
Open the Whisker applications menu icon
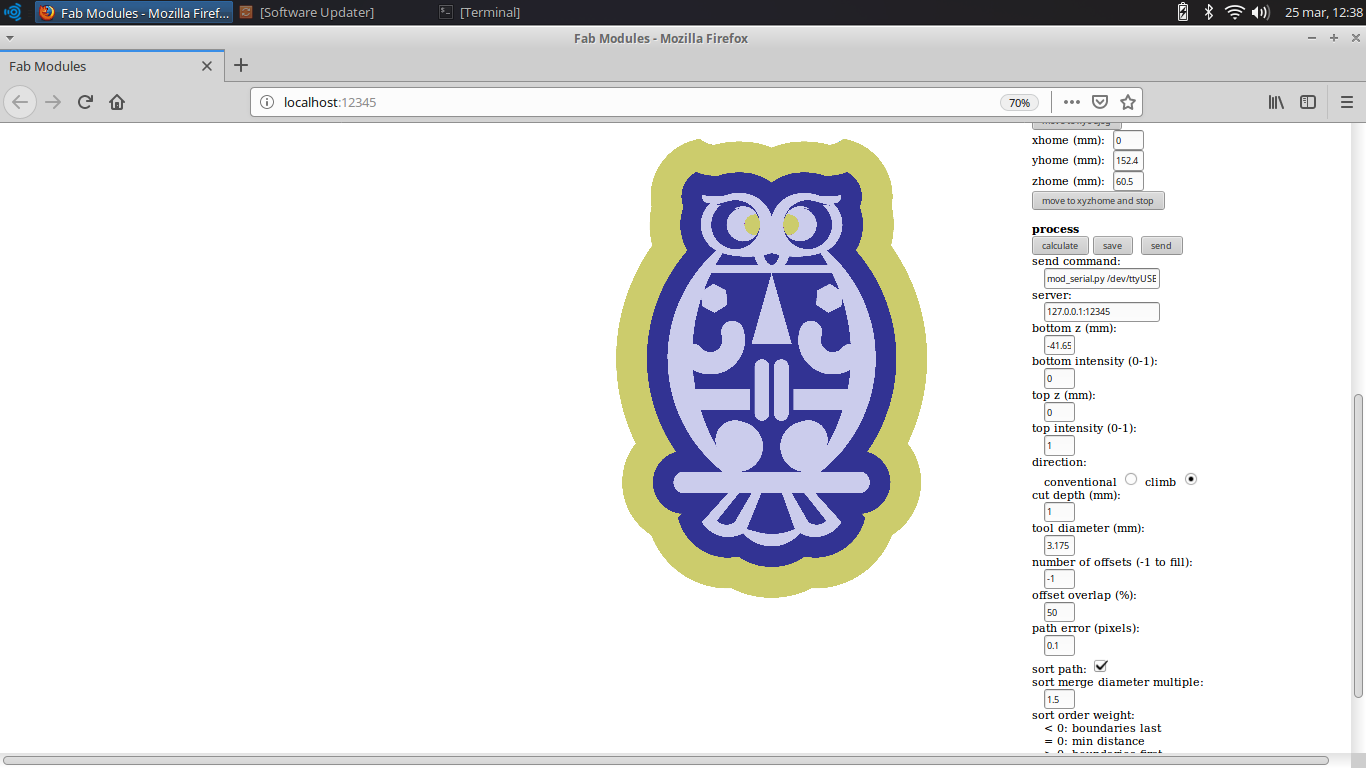tap(13, 12)
